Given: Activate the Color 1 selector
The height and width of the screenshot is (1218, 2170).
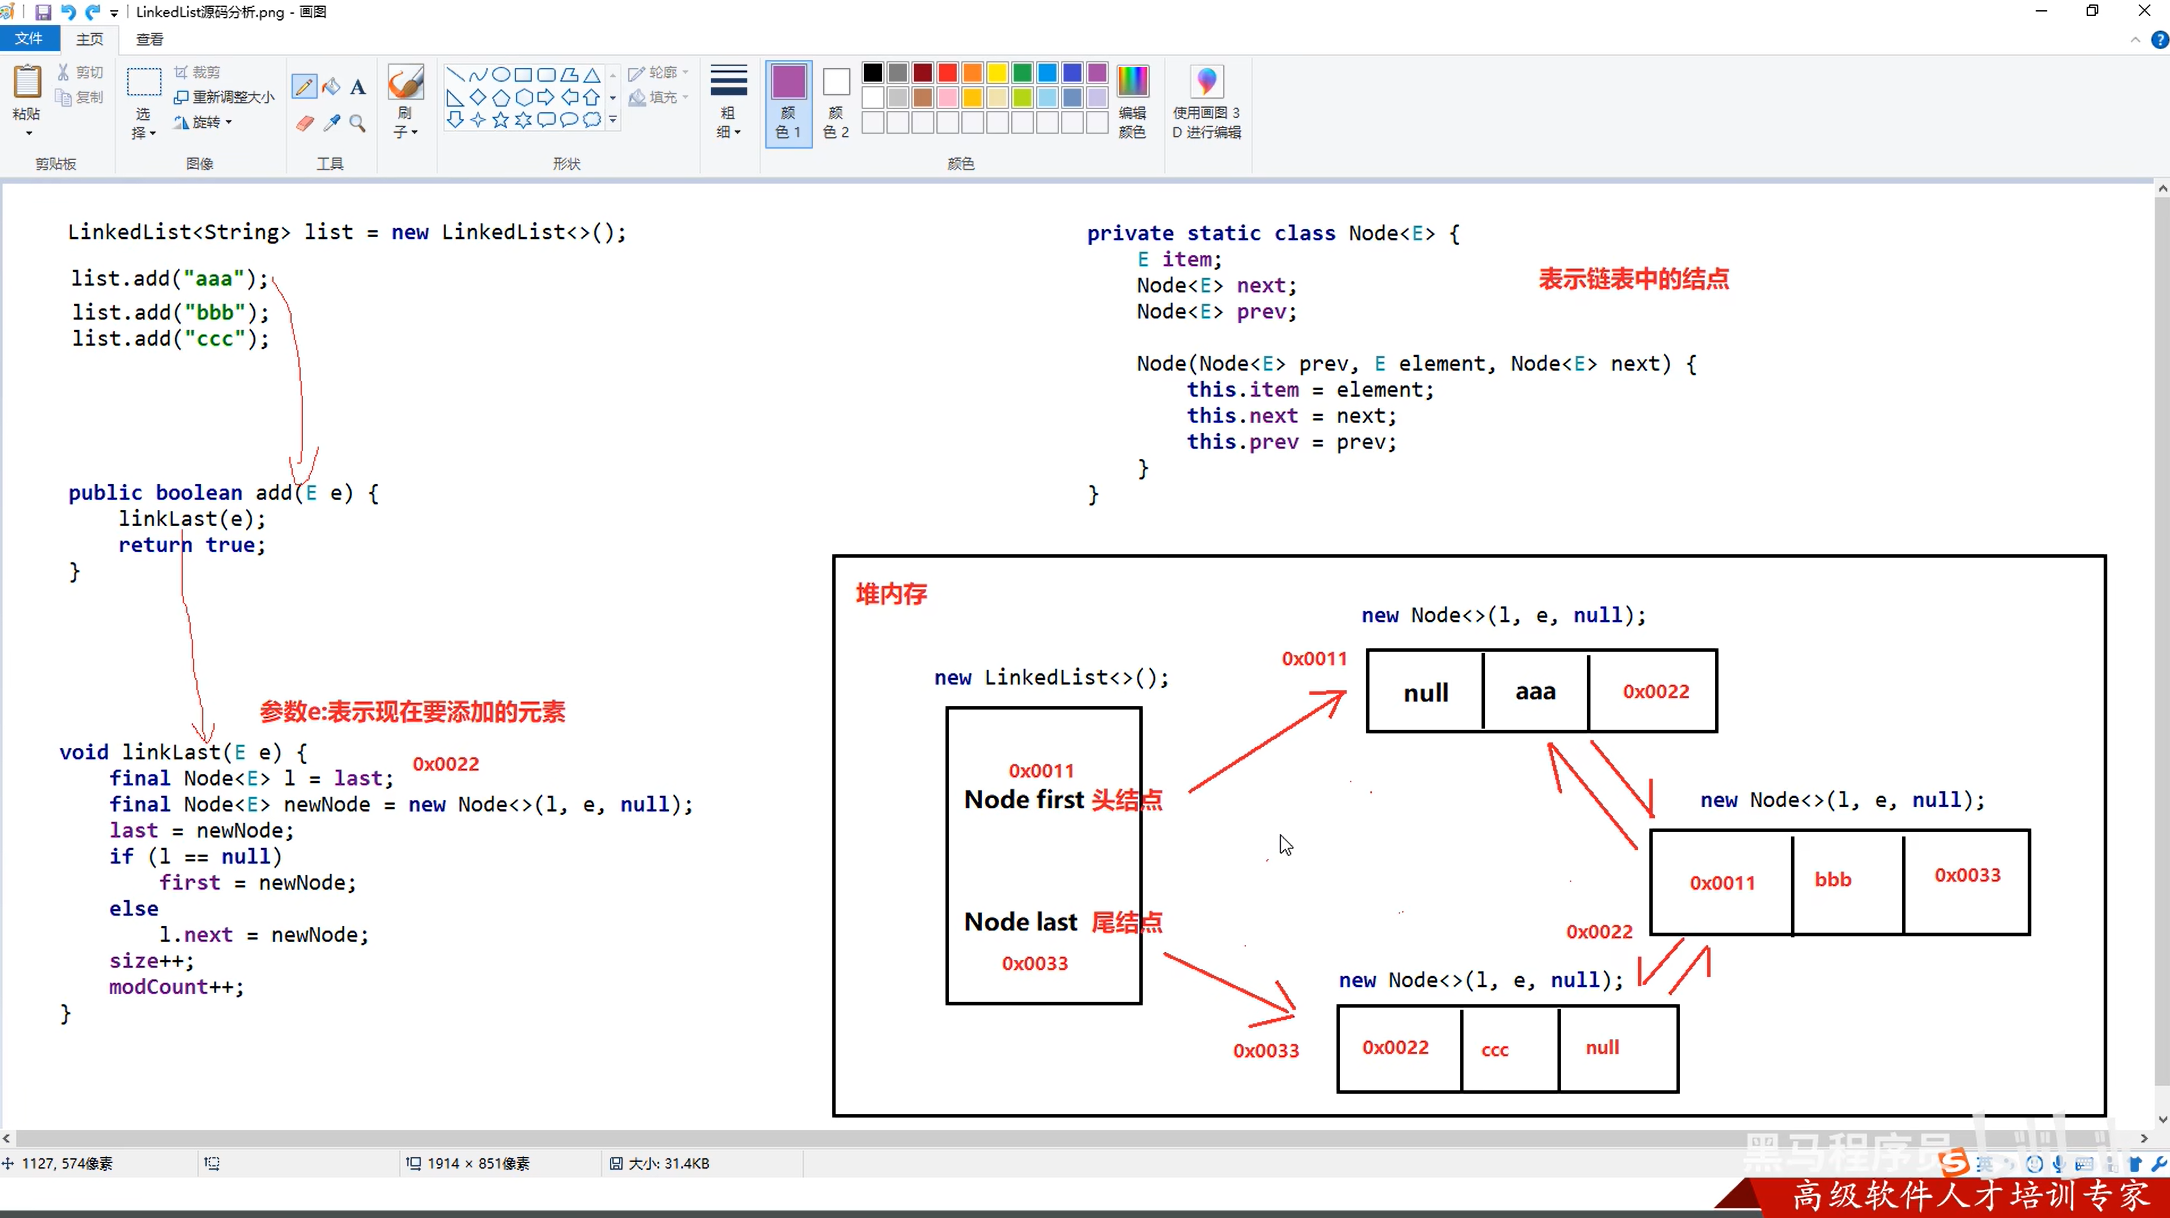Looking at the screenshot, I should tap(788, 101).
